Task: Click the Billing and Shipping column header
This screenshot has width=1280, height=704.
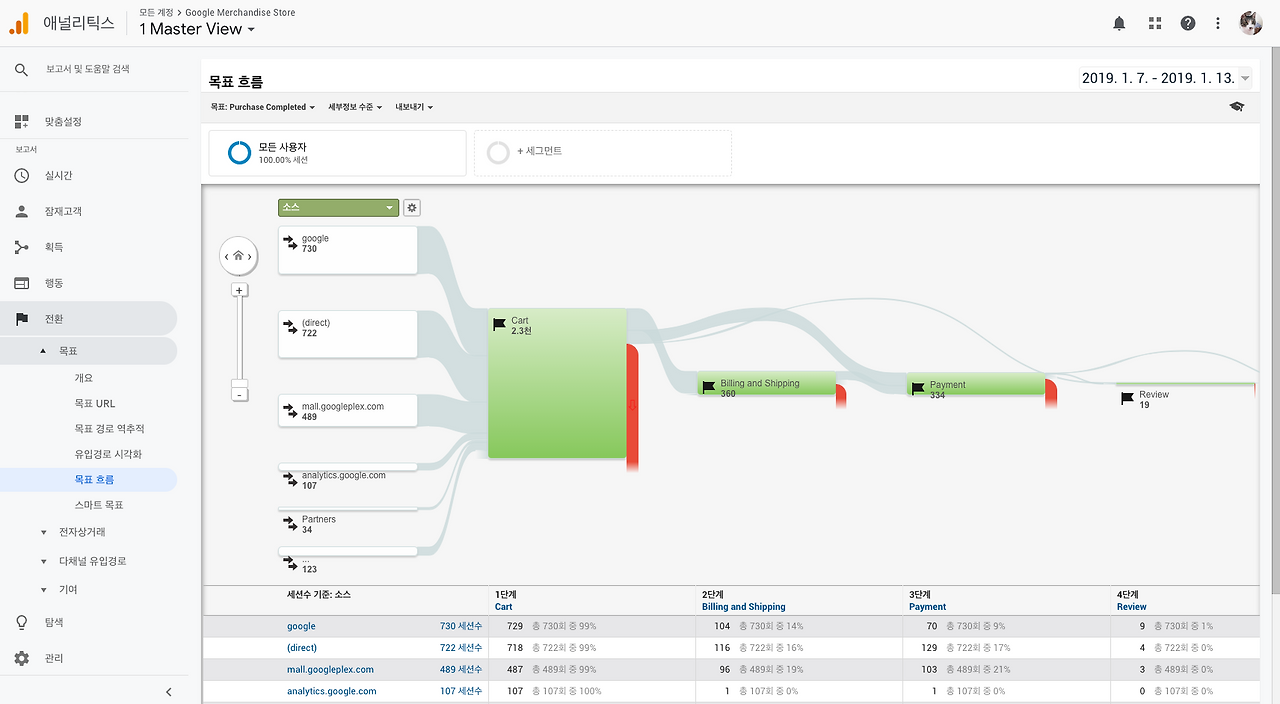Action: (744, 607)
